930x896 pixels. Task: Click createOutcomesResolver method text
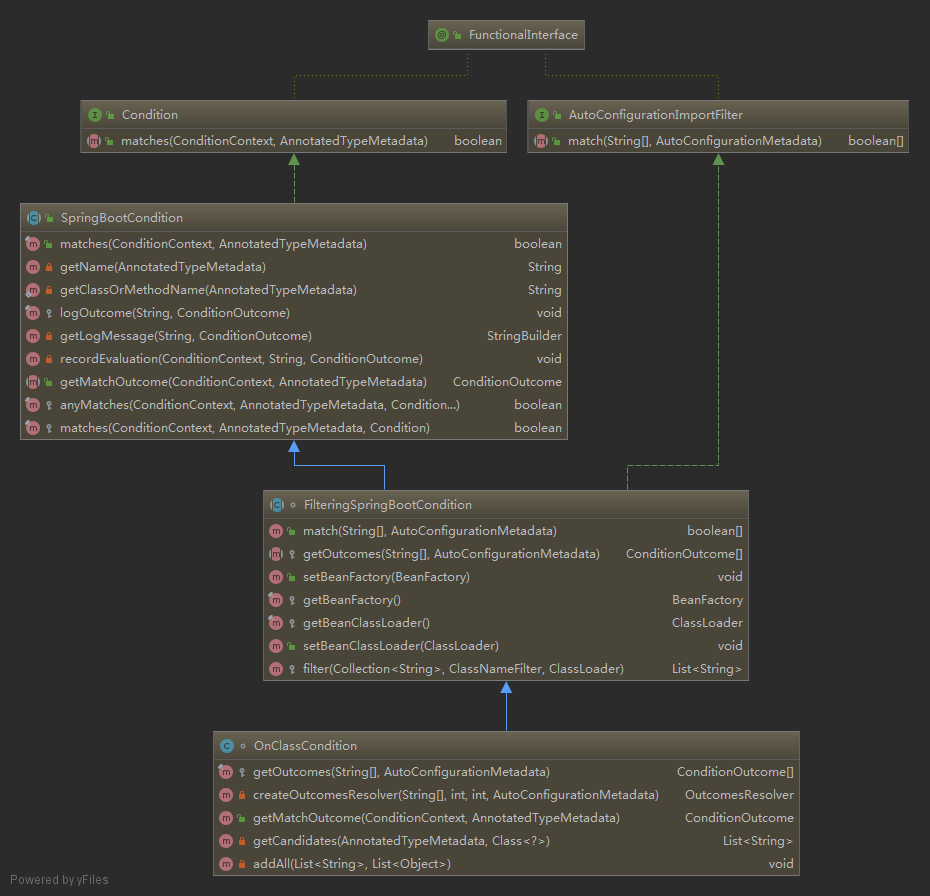tap(456, 795)
